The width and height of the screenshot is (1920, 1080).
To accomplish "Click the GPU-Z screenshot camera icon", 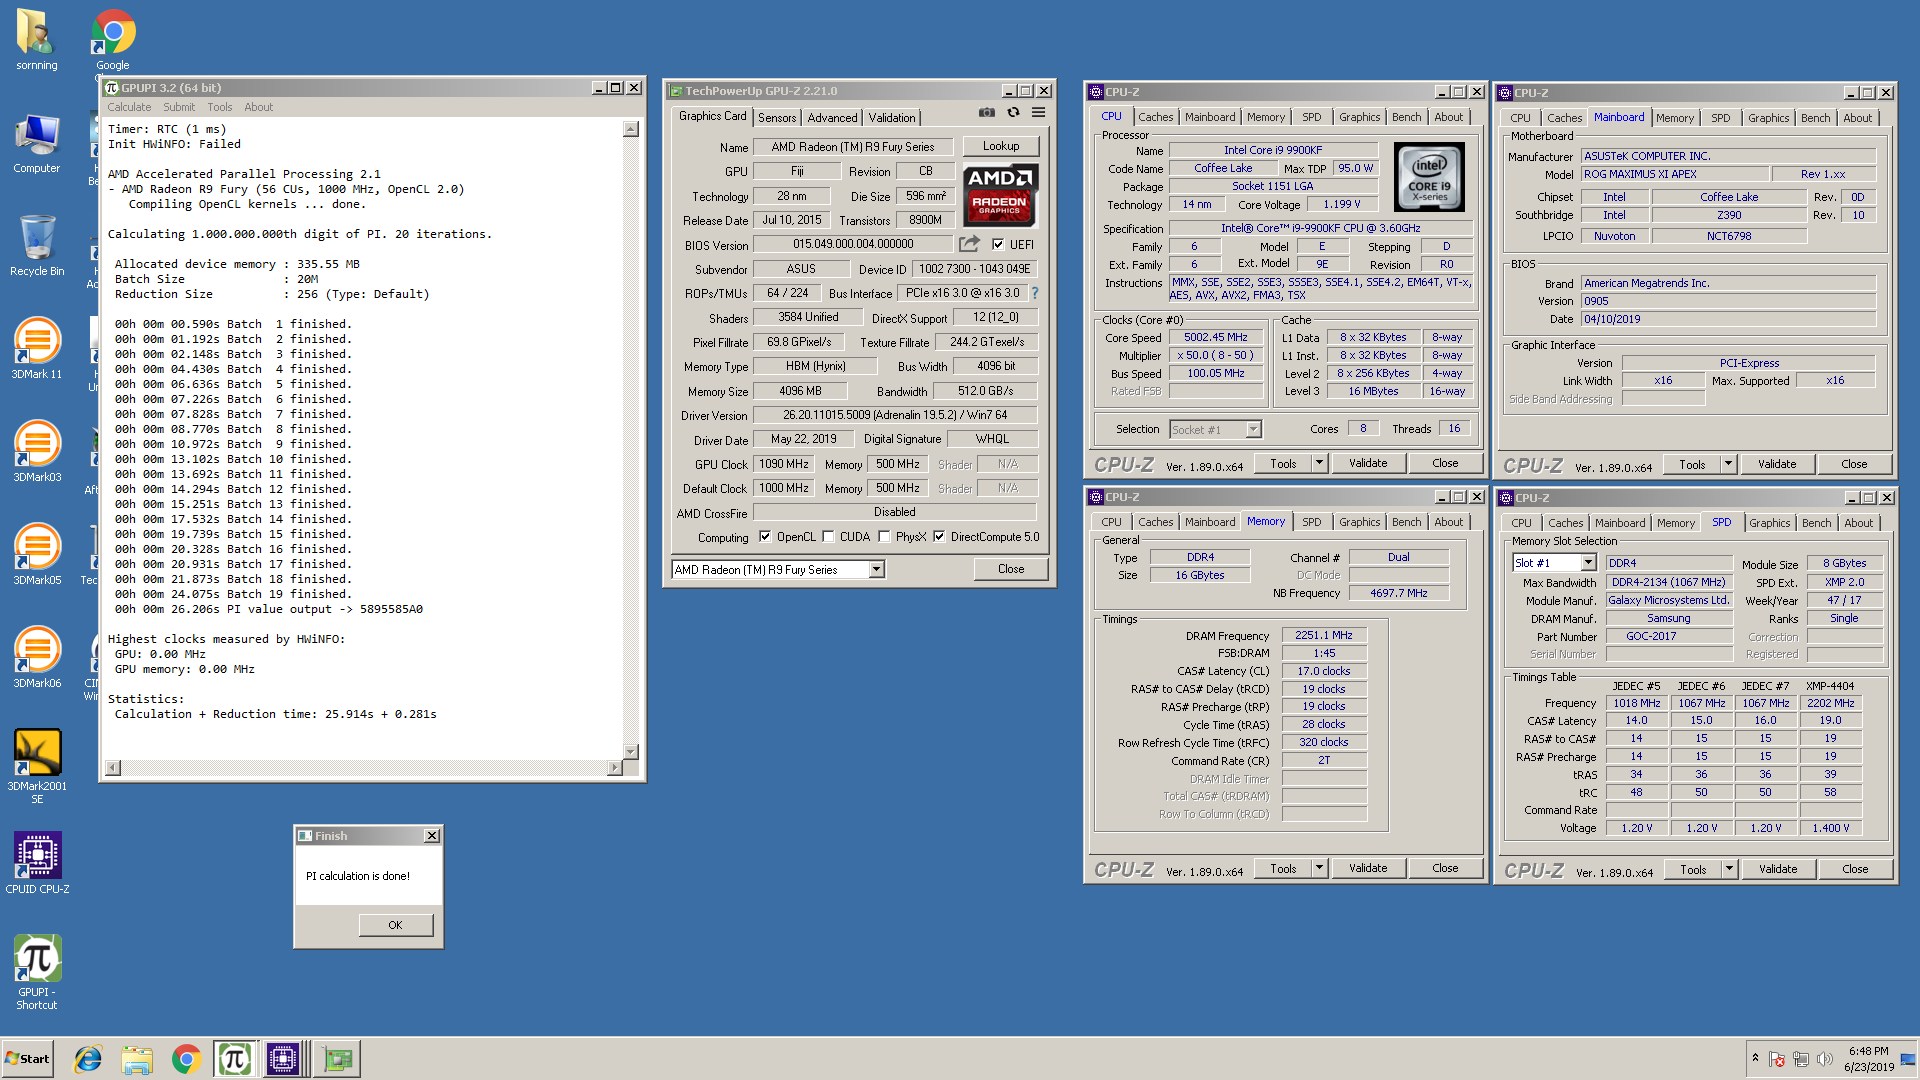I will [x=987, y=113].
